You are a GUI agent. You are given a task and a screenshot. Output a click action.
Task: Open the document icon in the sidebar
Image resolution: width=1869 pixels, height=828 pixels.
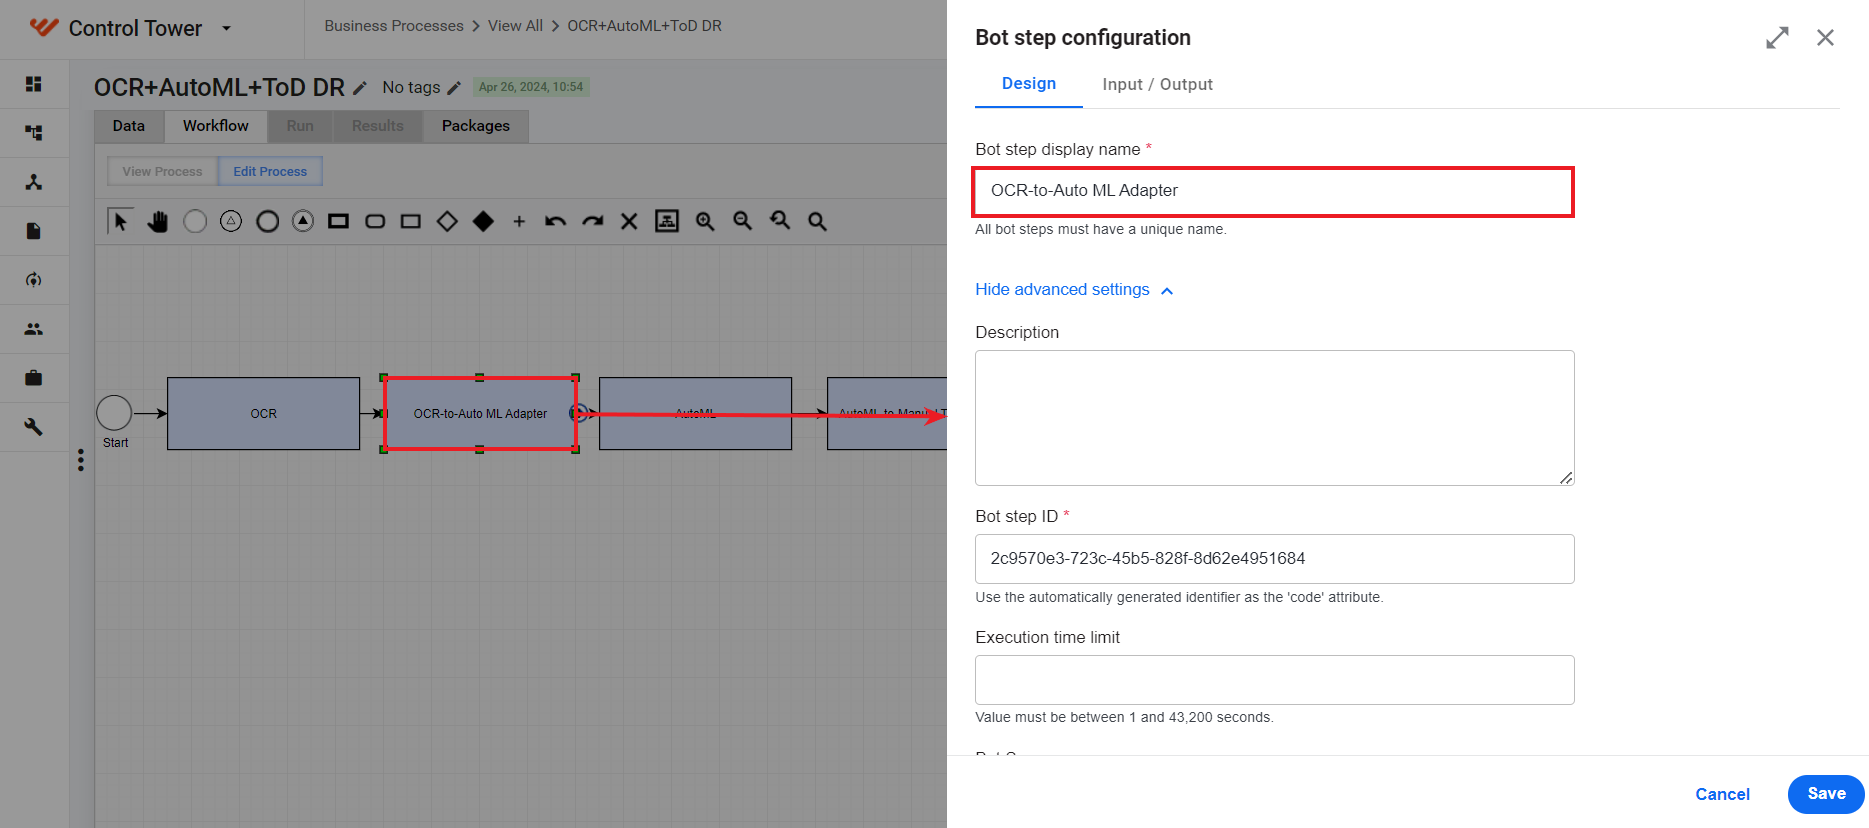click(x=34, y=231)
